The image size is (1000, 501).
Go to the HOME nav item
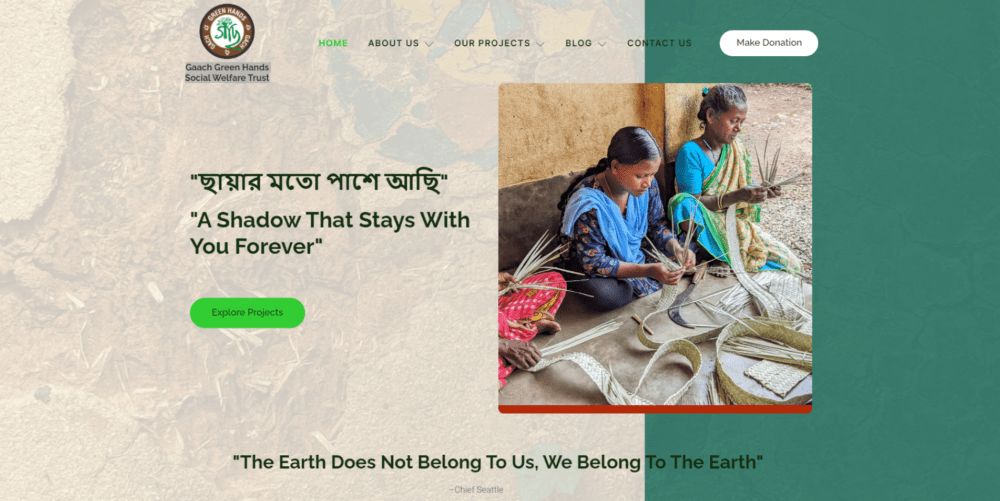point(333,43)
